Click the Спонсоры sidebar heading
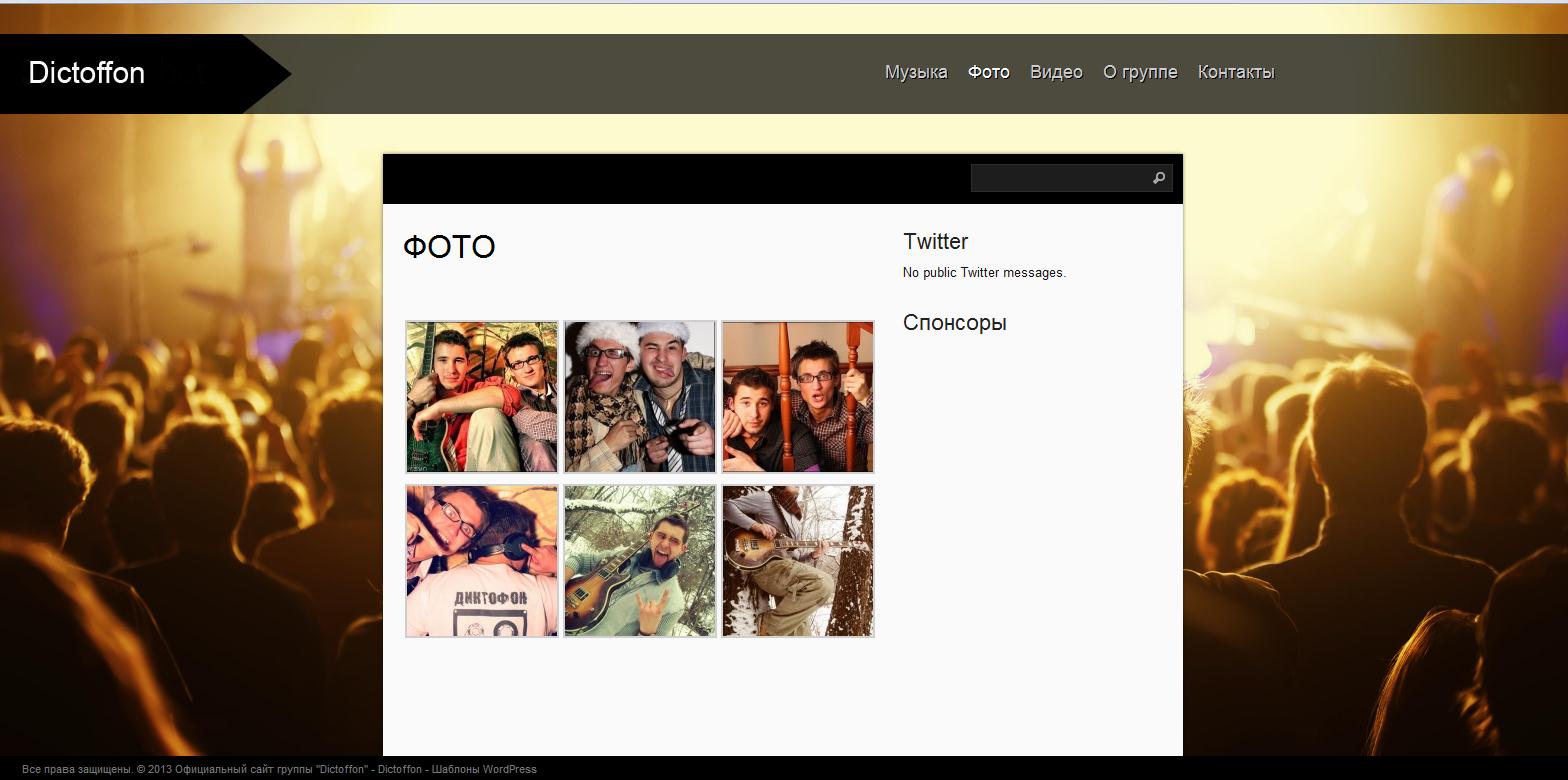 pos(955,323)
